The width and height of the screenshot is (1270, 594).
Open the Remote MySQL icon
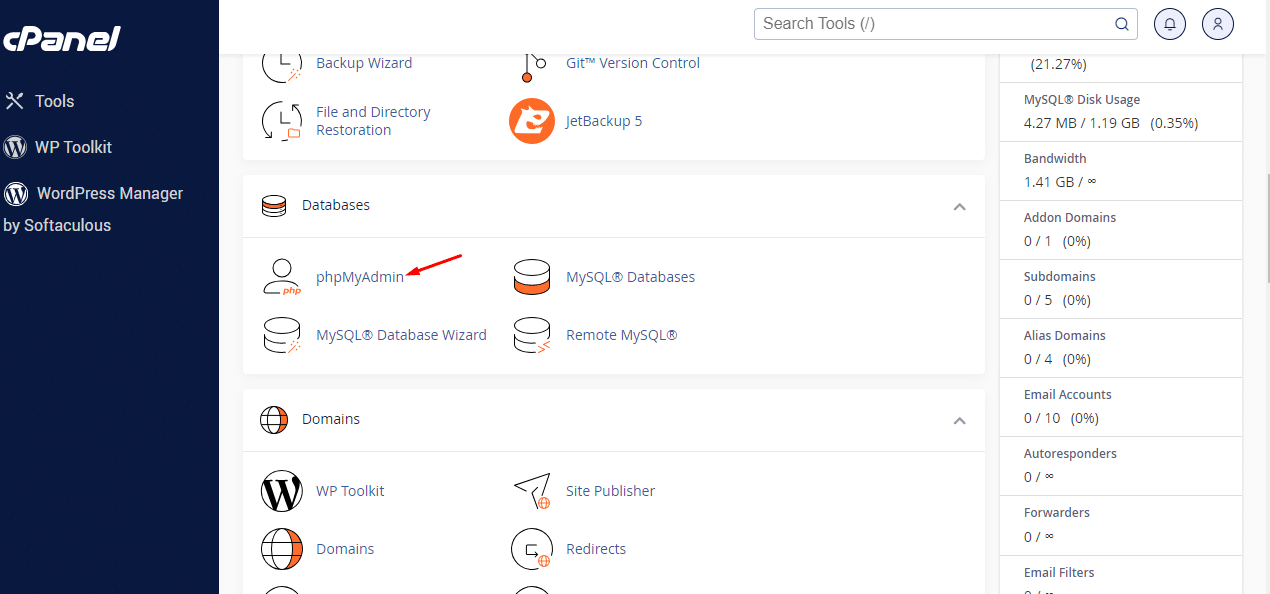point(532,335)
